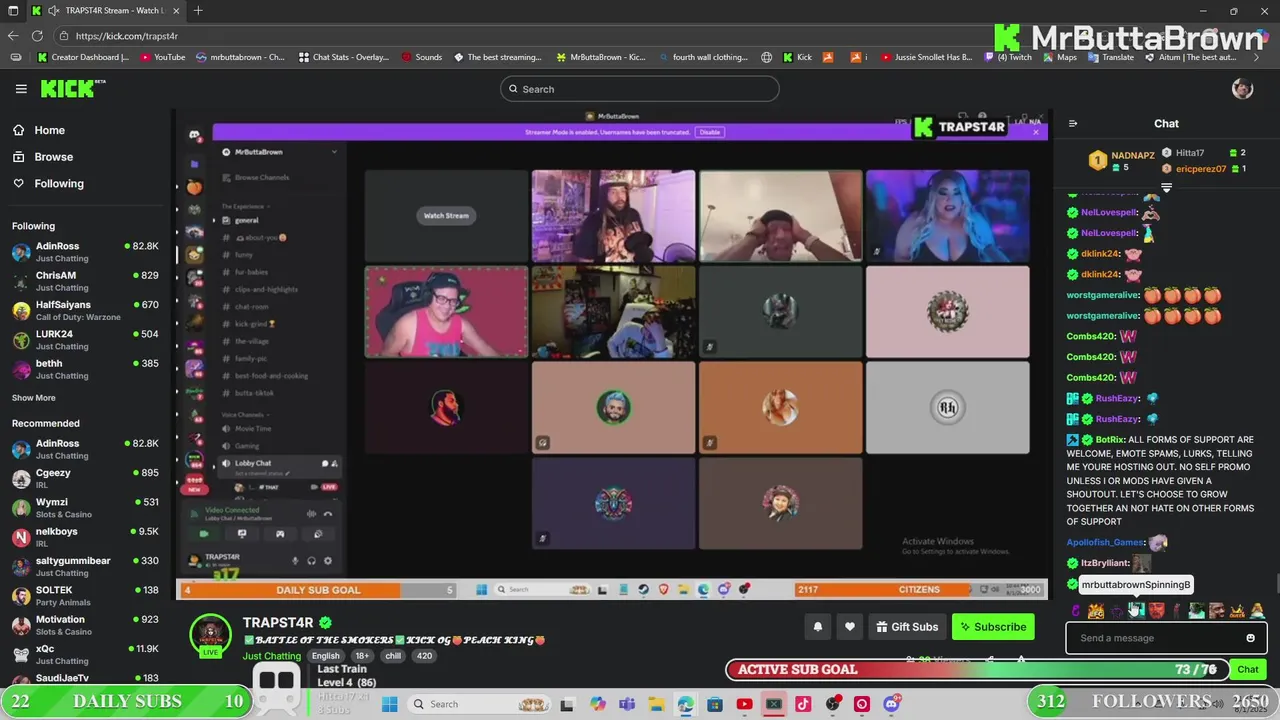Click the search field on Kick
The image size is (1280, 720).
639,89
